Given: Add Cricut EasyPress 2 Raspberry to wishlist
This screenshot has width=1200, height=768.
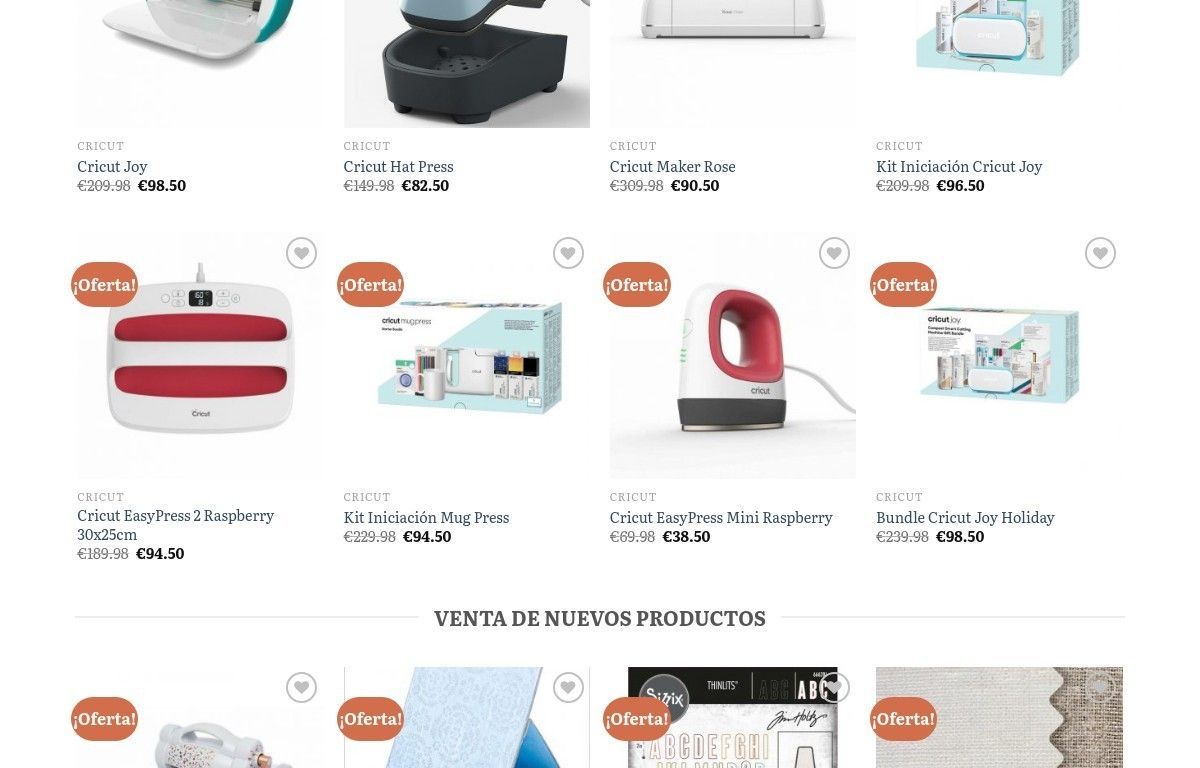Looking at the screenshot, I should (x=301, y=254).
